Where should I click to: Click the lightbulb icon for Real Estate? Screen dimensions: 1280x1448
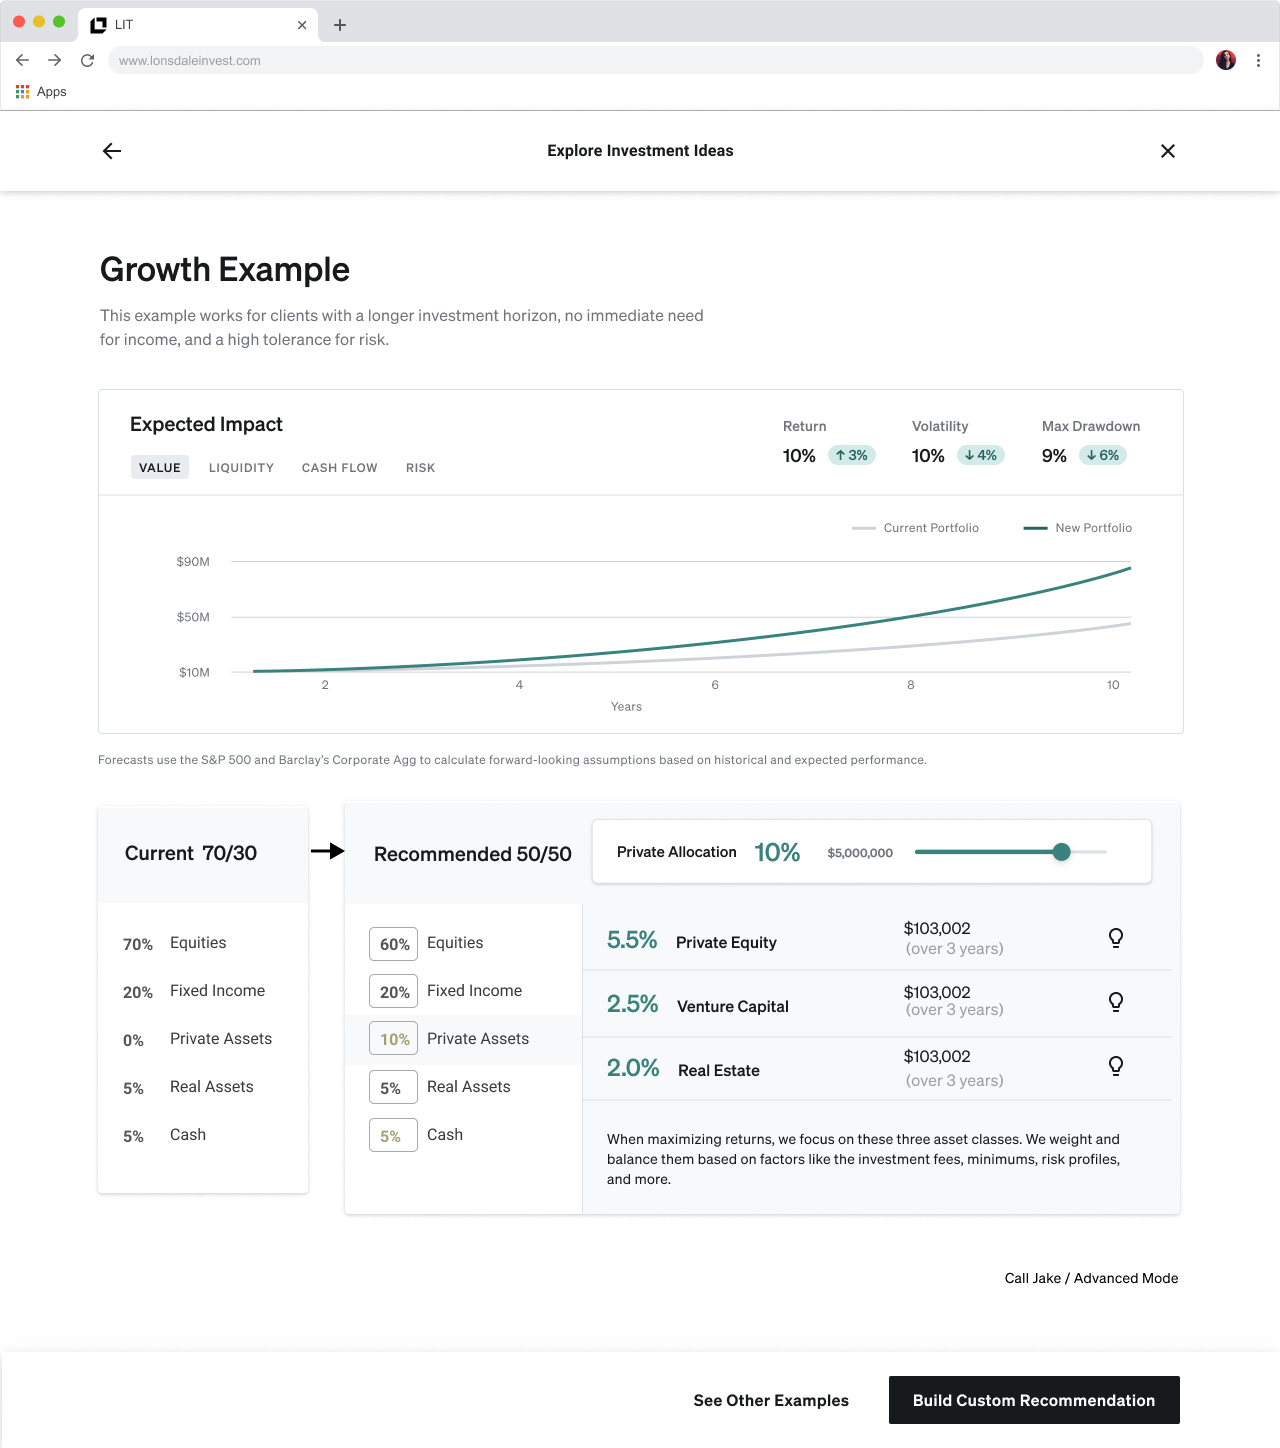(x=1116, y=1066)
